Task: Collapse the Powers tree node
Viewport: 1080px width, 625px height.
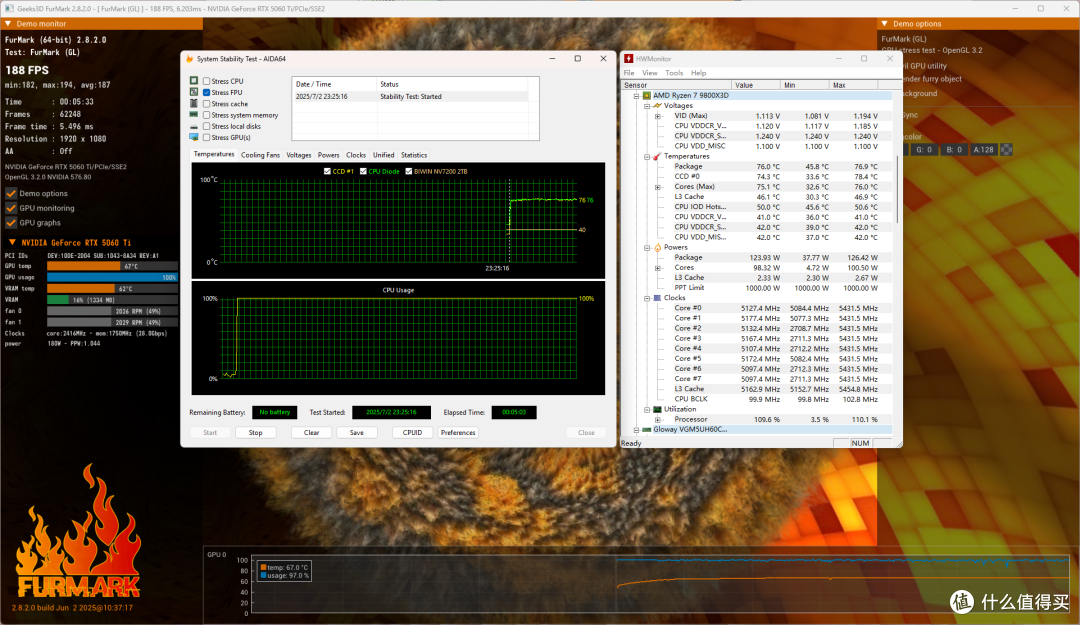Action: click(647, 247)
